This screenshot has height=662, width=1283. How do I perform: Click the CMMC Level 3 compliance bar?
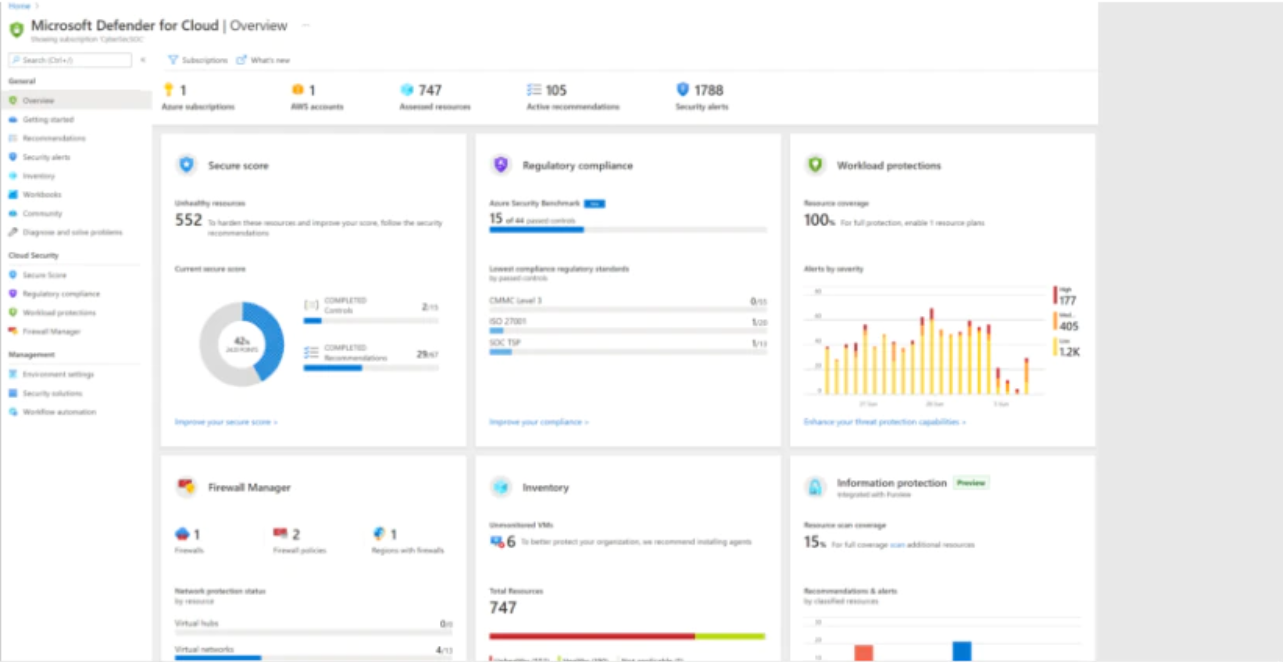coord(628,311)
